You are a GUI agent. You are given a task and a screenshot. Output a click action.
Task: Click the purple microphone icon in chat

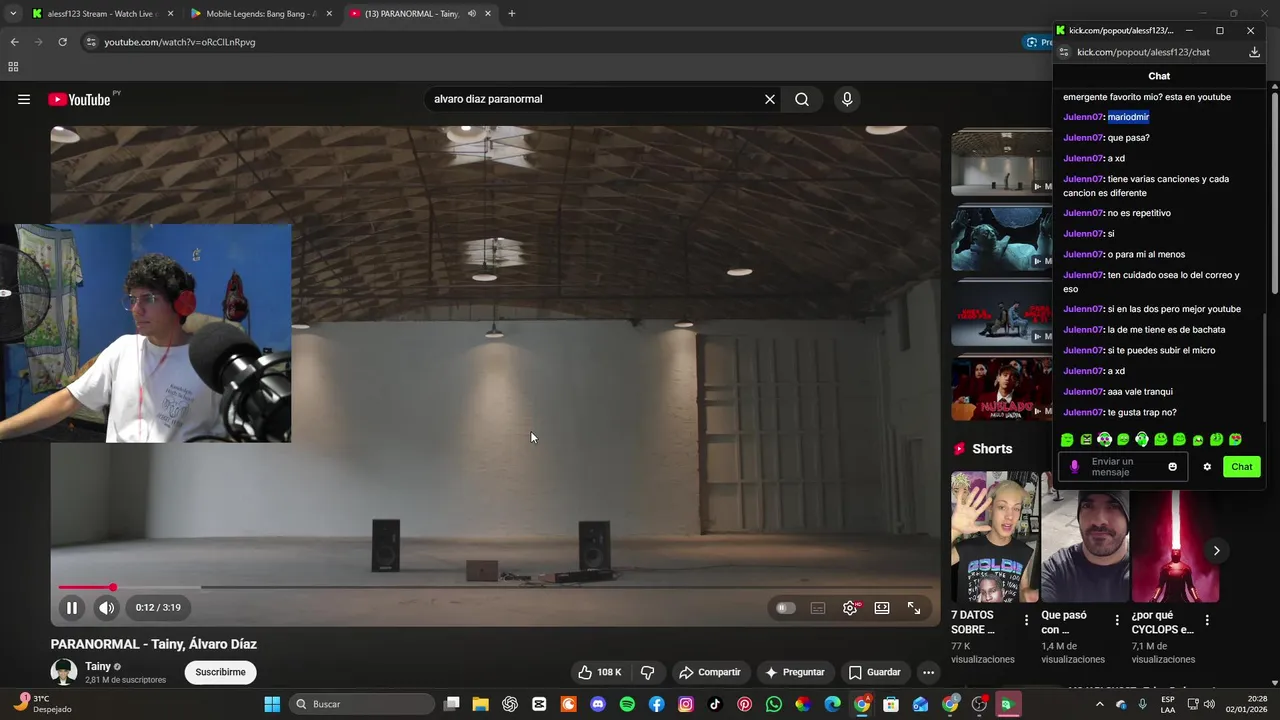[x=1075, y=467]
